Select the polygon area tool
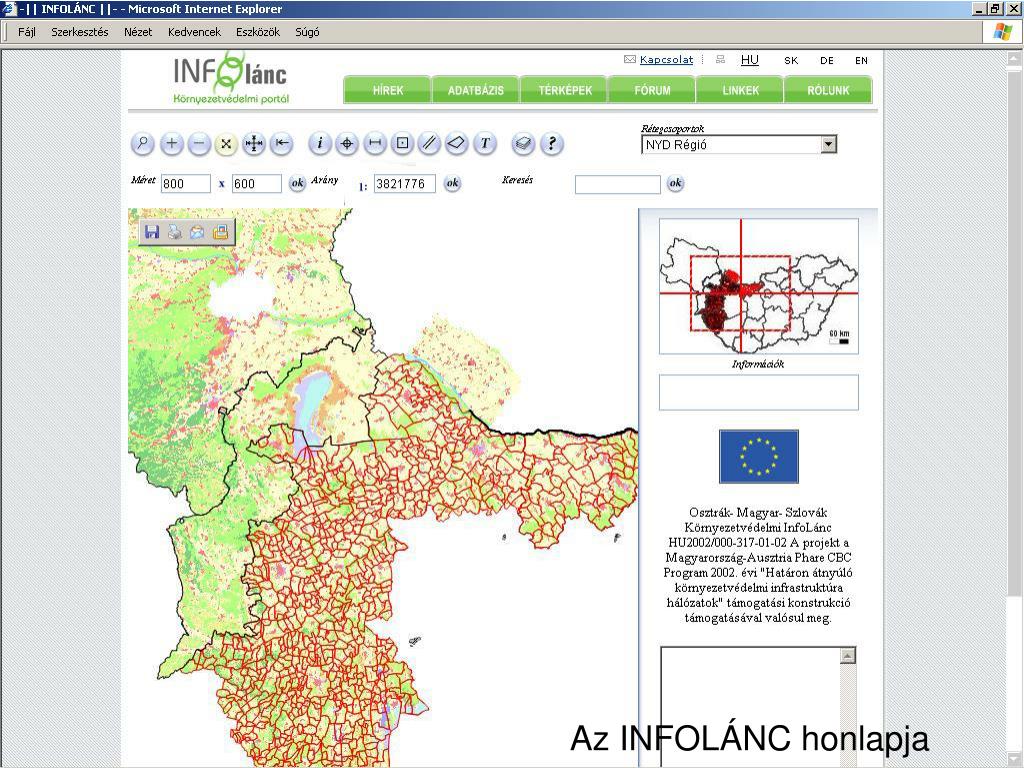Viewport: 1024px width, 768px height. click(456, 144)
